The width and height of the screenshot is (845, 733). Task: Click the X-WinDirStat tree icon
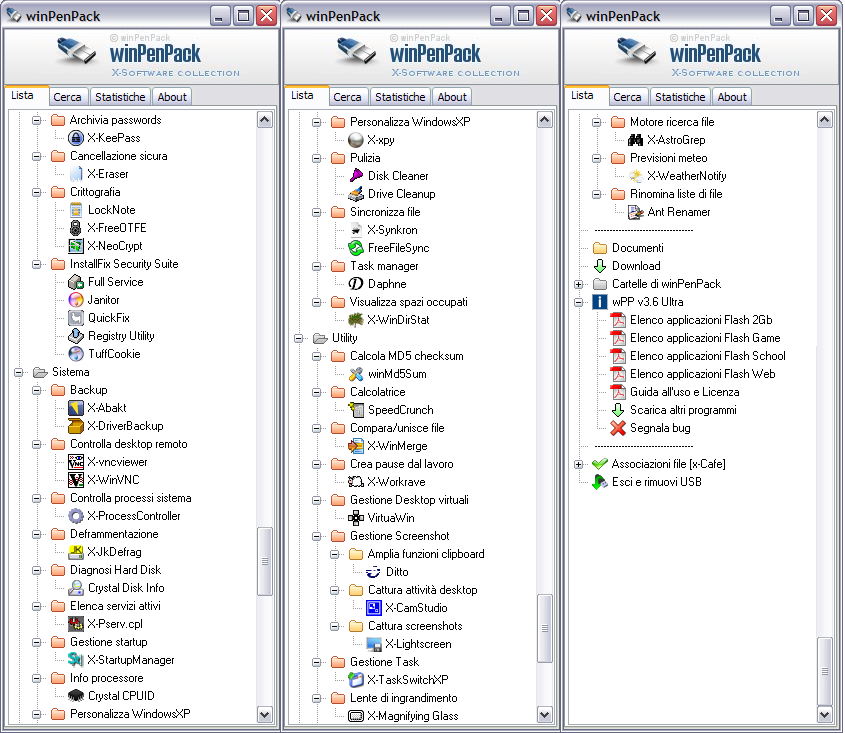[x=356, y=320]
